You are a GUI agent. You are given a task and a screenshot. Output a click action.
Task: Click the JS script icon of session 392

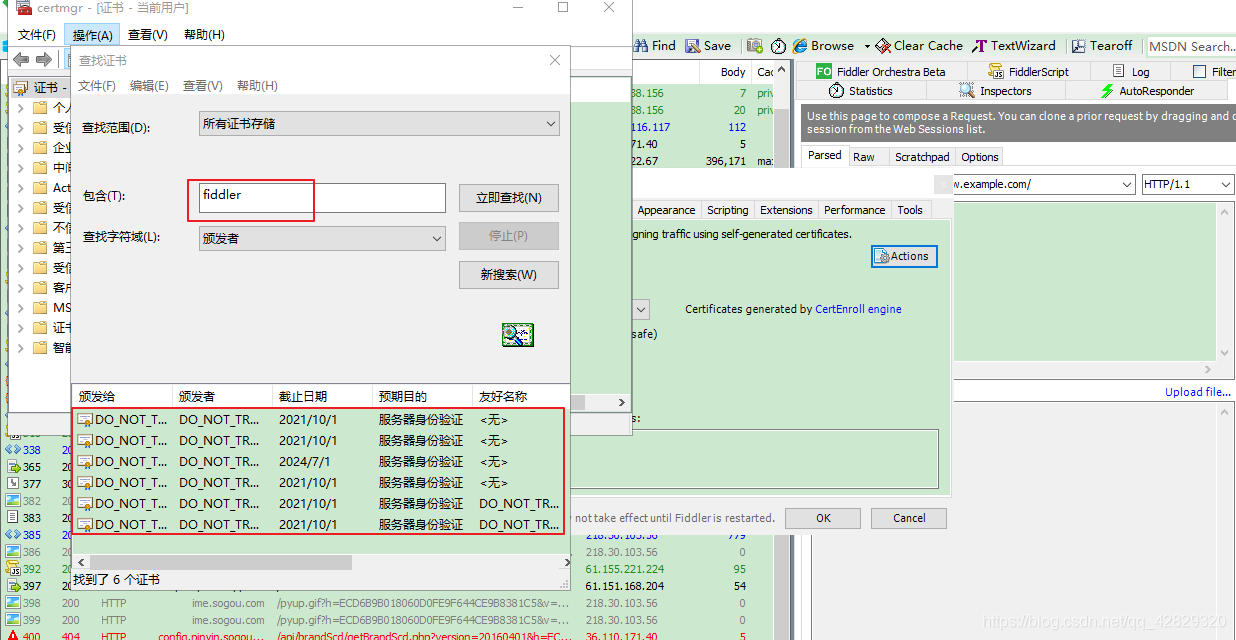(13, 569)
